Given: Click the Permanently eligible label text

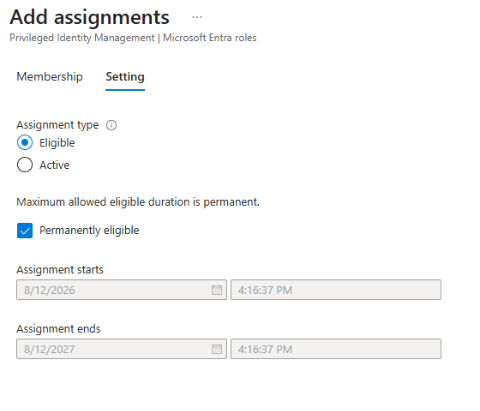Looking at the screenshot, I should tap(89, 230).
